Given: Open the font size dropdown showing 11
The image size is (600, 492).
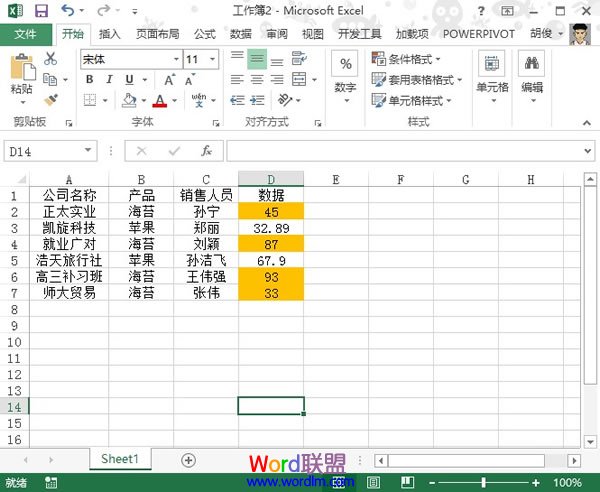Looking at the screenshot, I should [x=212, y=59].
